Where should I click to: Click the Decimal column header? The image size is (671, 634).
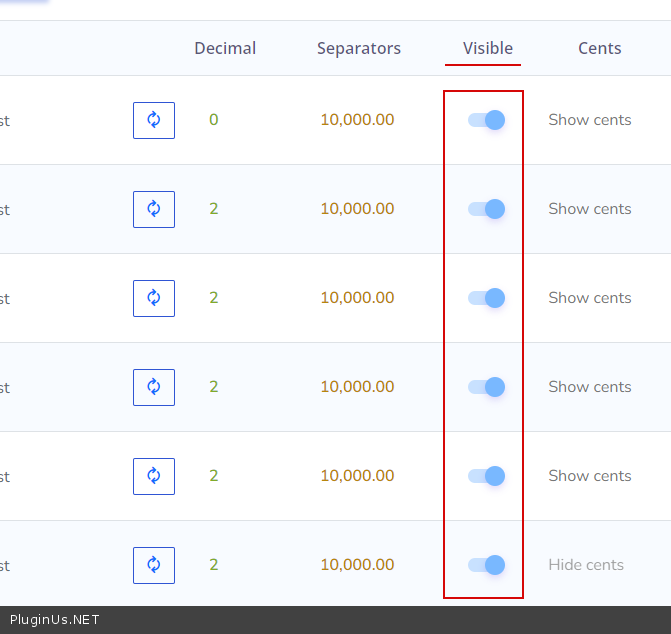click(225, 48)
